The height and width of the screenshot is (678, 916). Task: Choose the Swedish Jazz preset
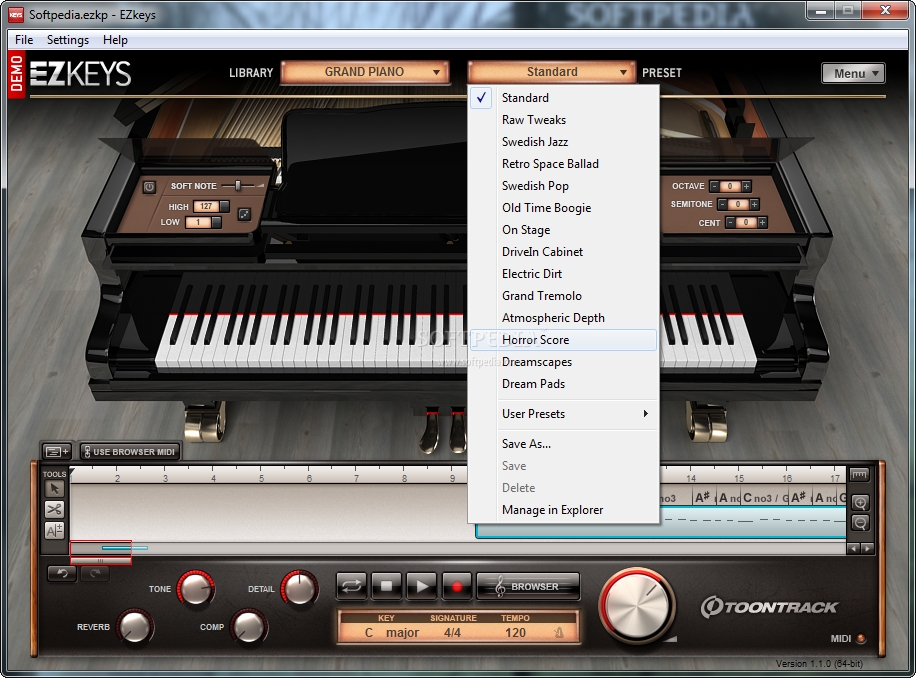(563, 141)
